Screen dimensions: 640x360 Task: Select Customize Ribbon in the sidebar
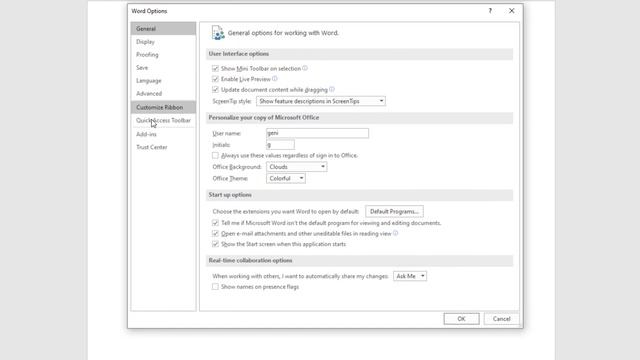point(163,107)
